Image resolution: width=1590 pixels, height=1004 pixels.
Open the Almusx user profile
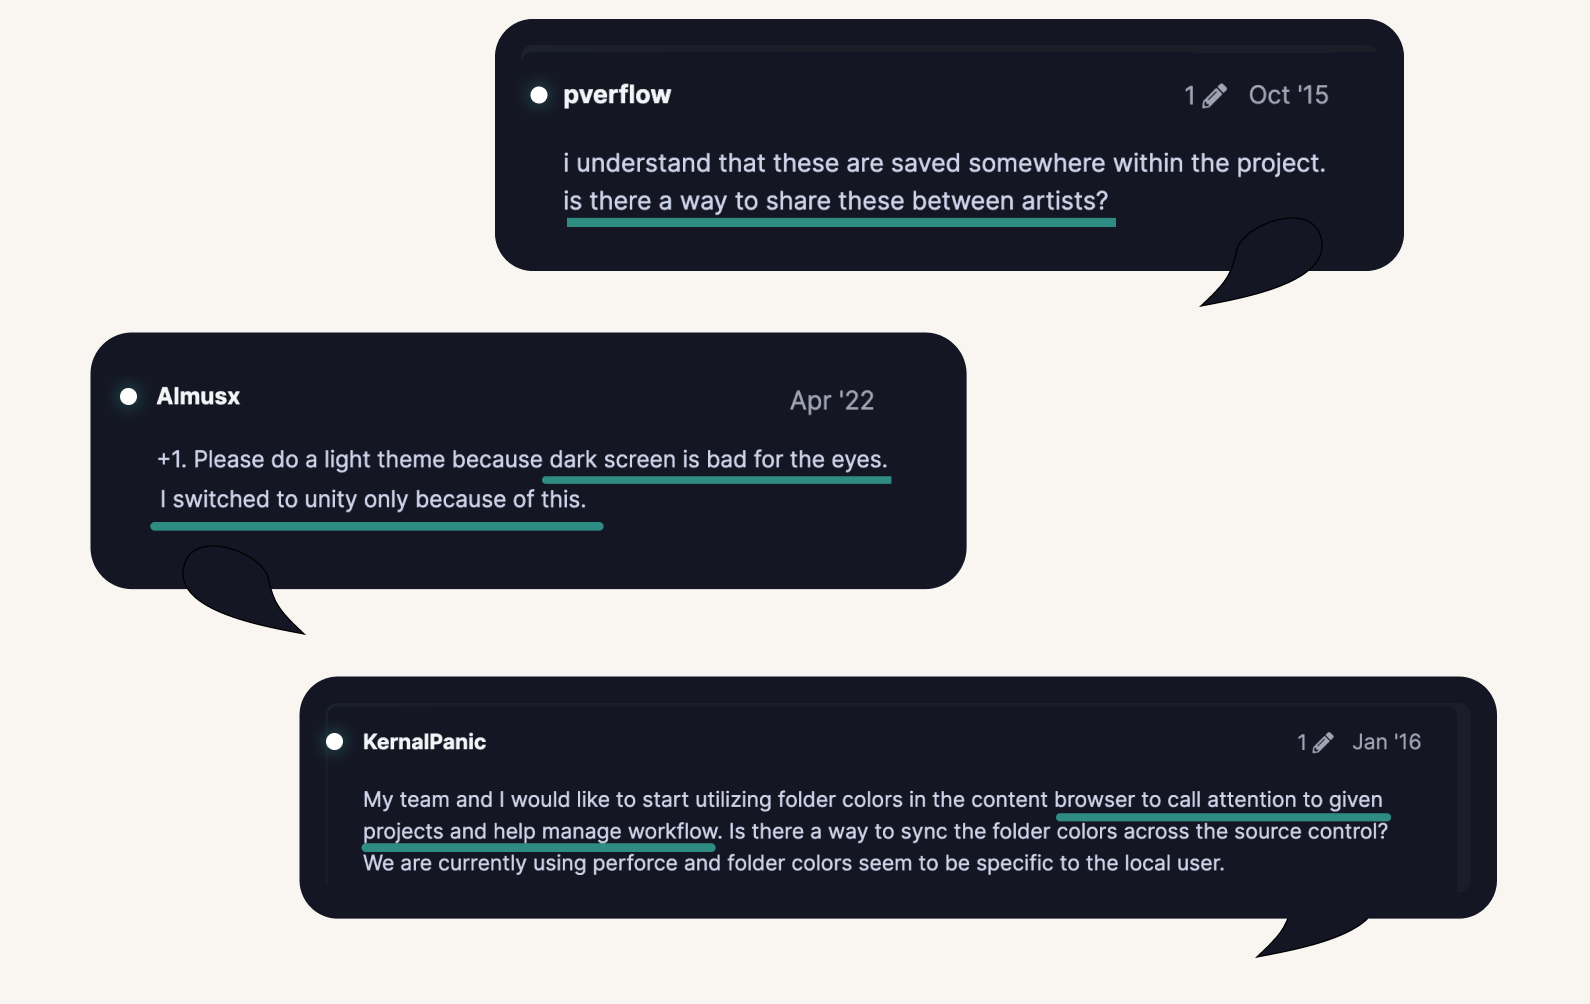coord(198,396)
